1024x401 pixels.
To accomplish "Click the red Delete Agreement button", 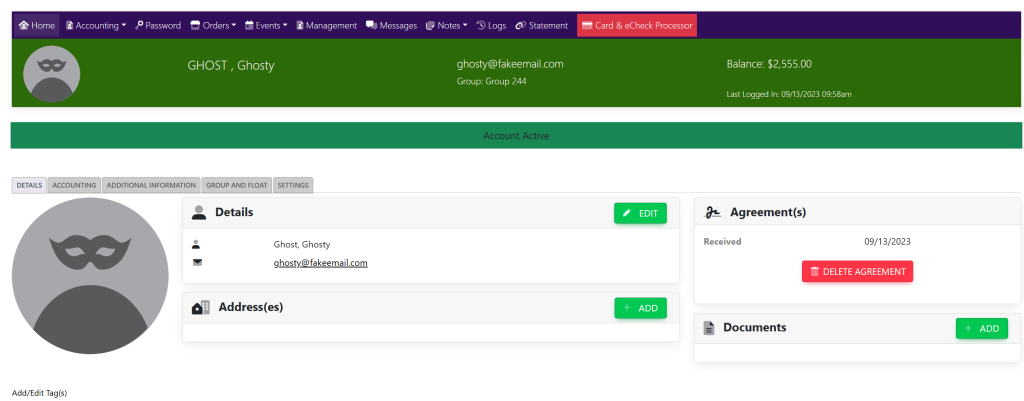I will 857,271.
